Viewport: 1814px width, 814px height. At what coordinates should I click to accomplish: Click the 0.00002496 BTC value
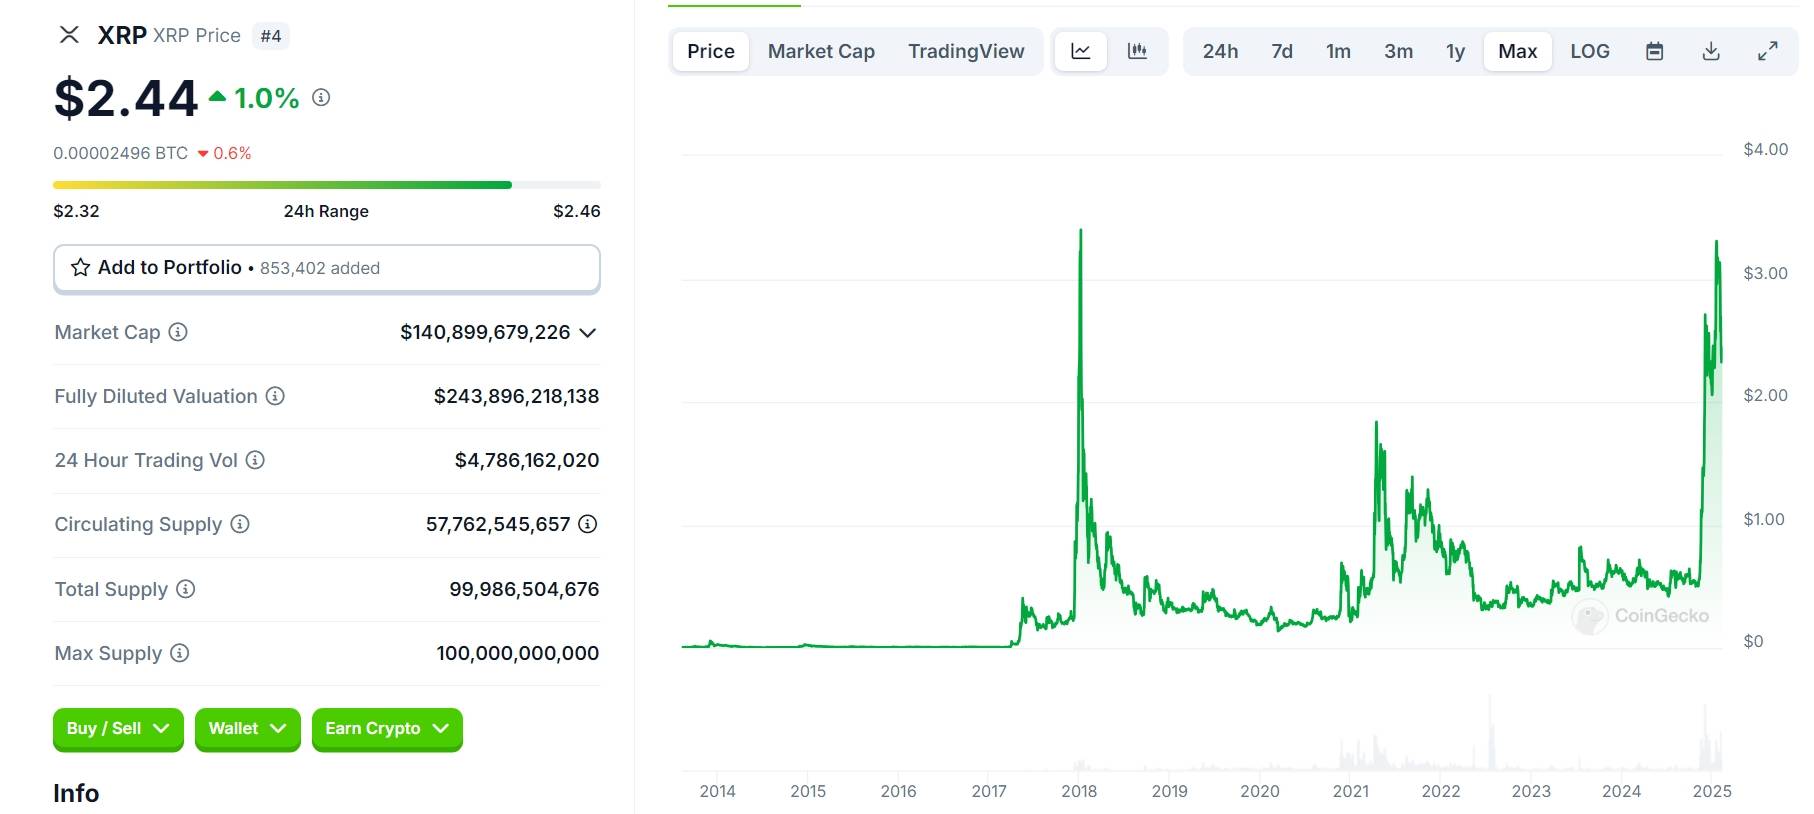[120, 153]
